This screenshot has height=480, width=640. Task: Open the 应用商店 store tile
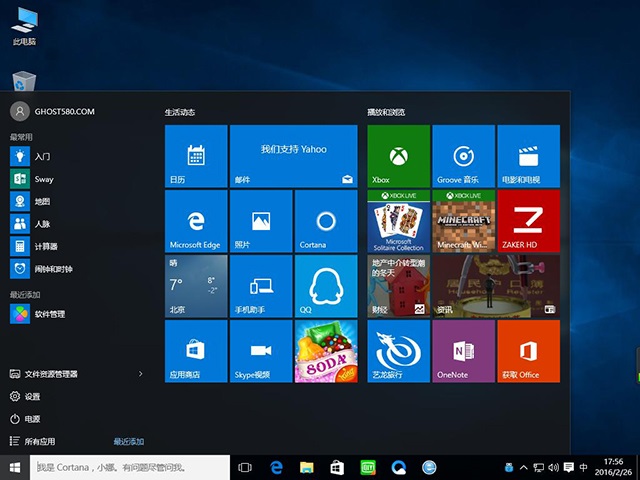tap(196, 350)
